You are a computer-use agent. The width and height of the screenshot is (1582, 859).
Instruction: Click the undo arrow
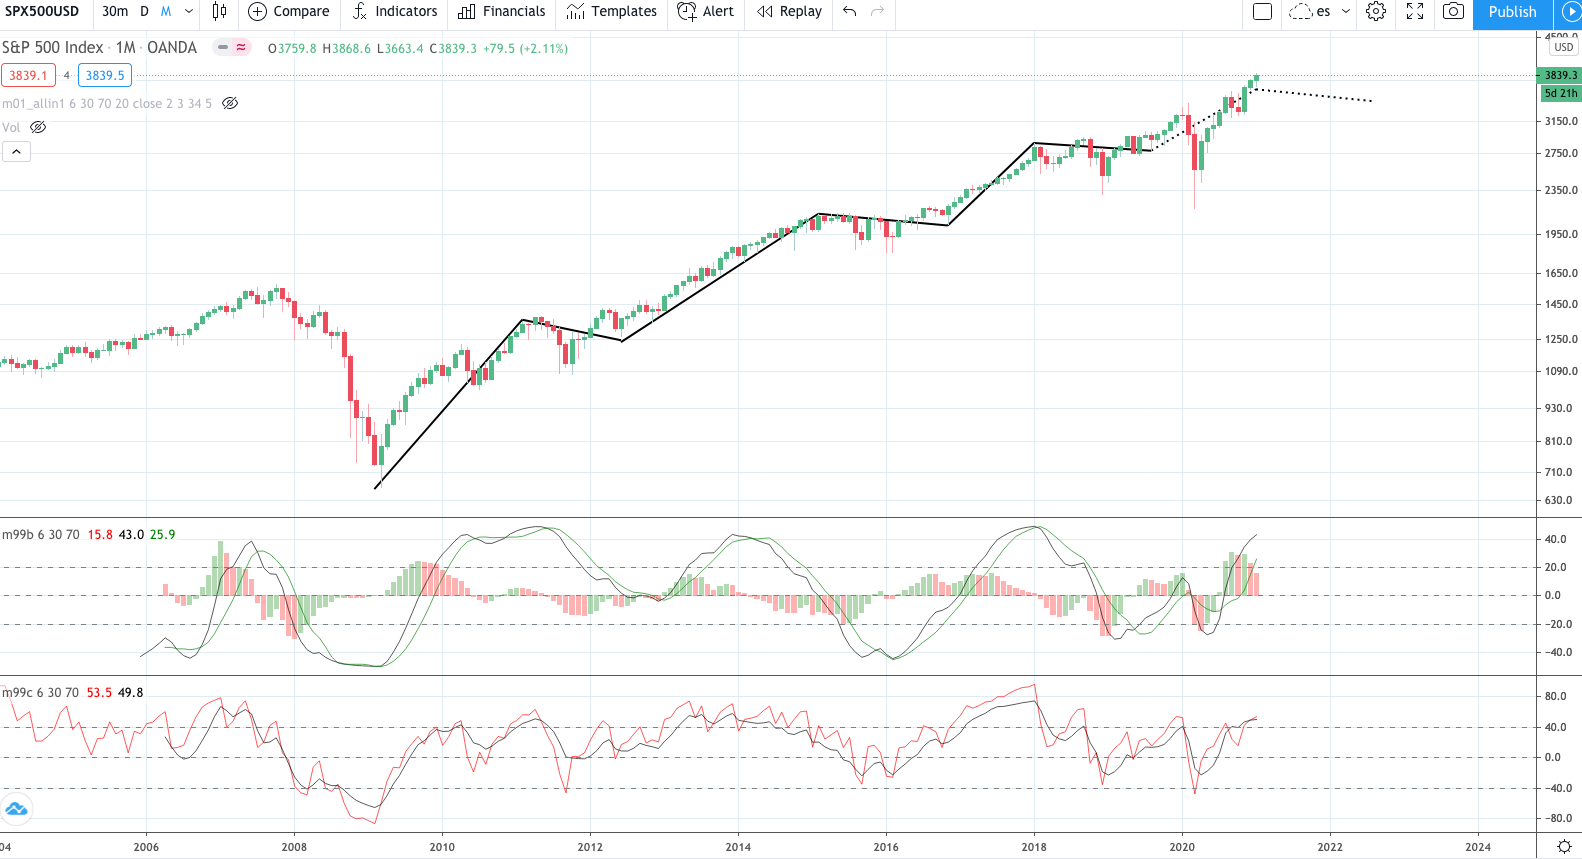pyautogui.click(x=850, y=12)
